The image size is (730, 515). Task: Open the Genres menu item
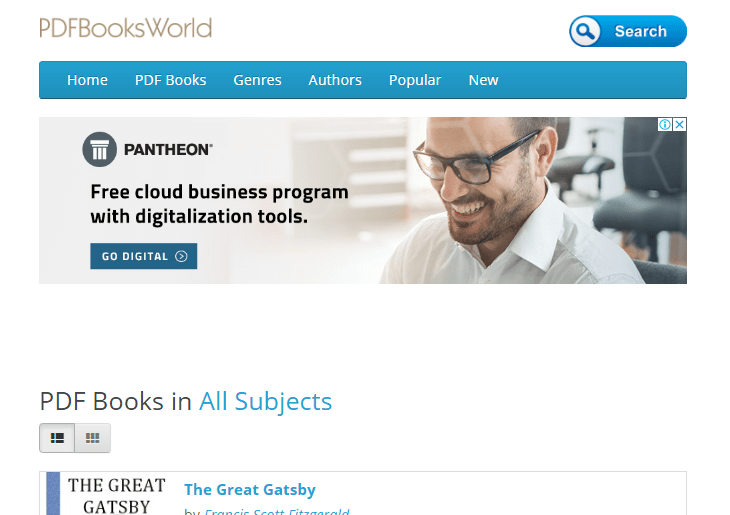(x=257, y=80)
